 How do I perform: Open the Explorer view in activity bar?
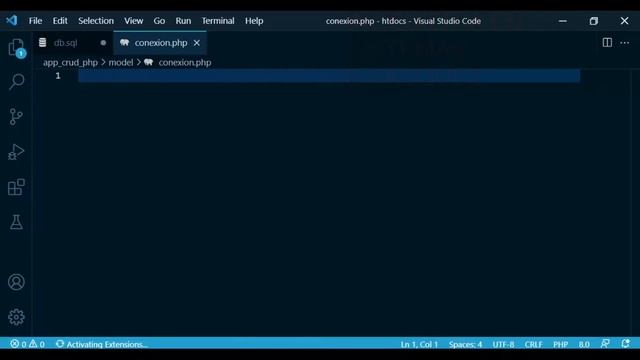click(16, 48)
